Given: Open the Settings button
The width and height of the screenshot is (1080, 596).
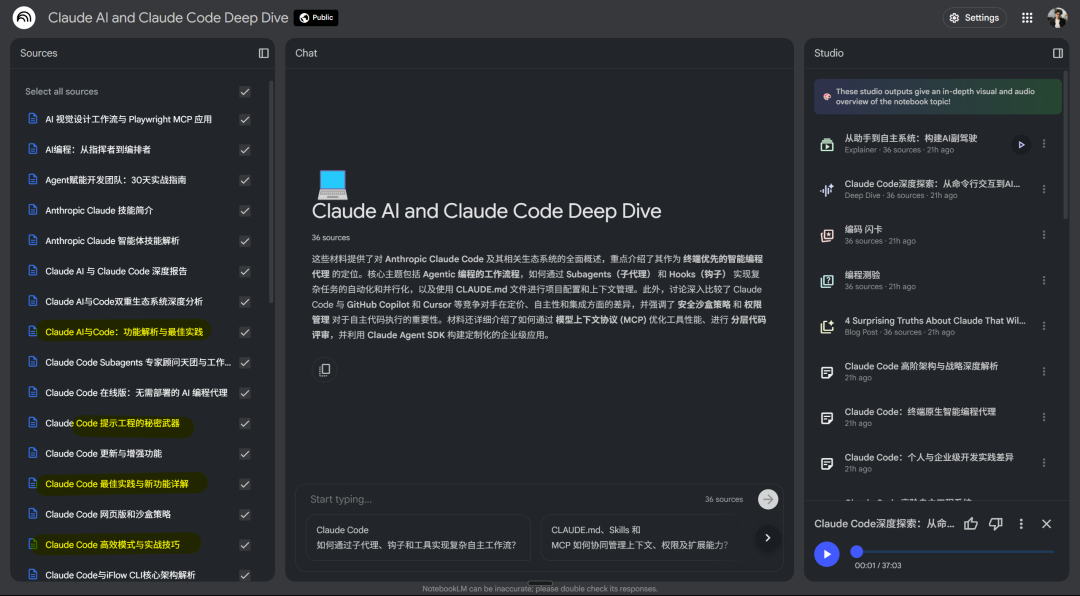Looking at the screenshot, I should (975, 18).
